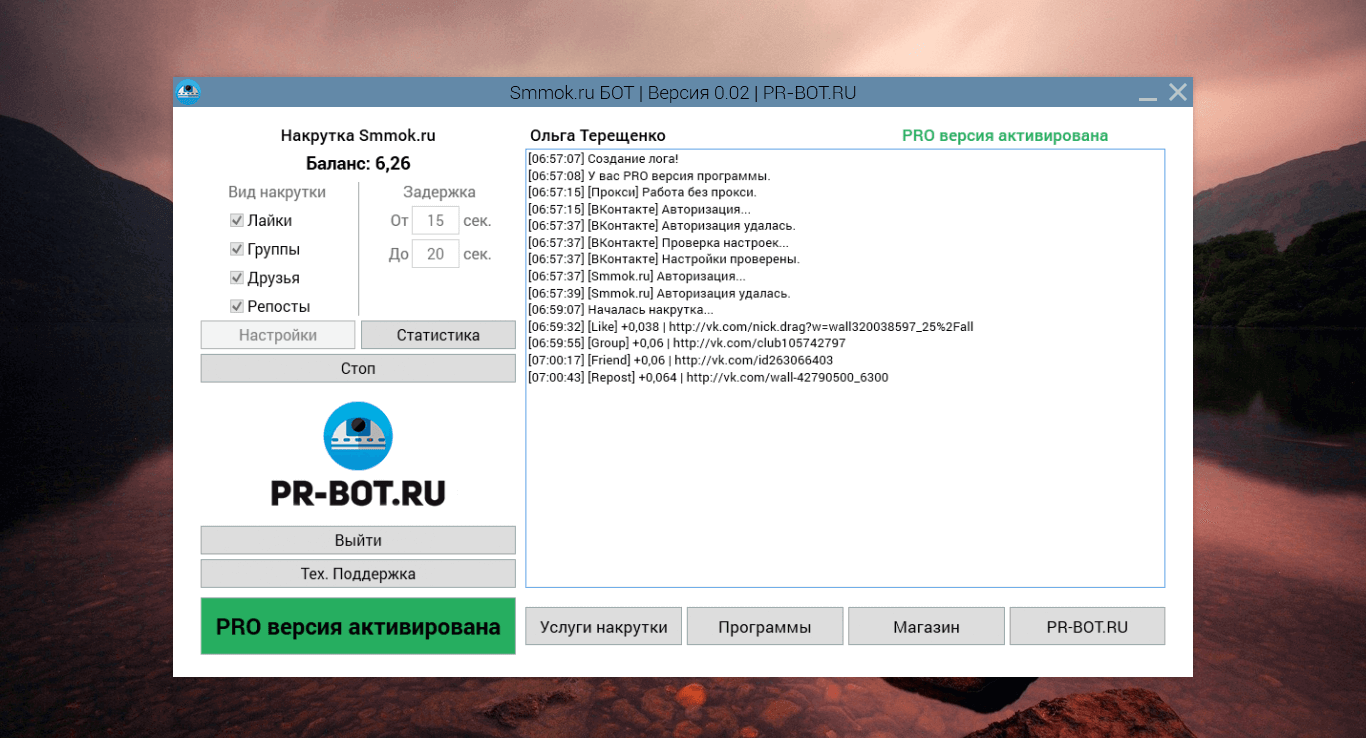The width and height of the screenshot is (1366, 738).
Task: Open Услуги накрутки button
Action: click(603, 626)
